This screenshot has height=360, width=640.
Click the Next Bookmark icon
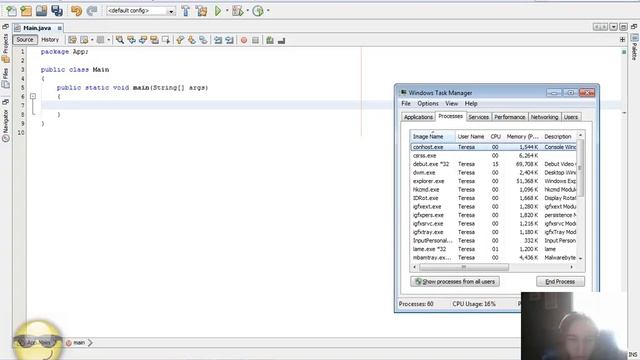pos(191,40)
